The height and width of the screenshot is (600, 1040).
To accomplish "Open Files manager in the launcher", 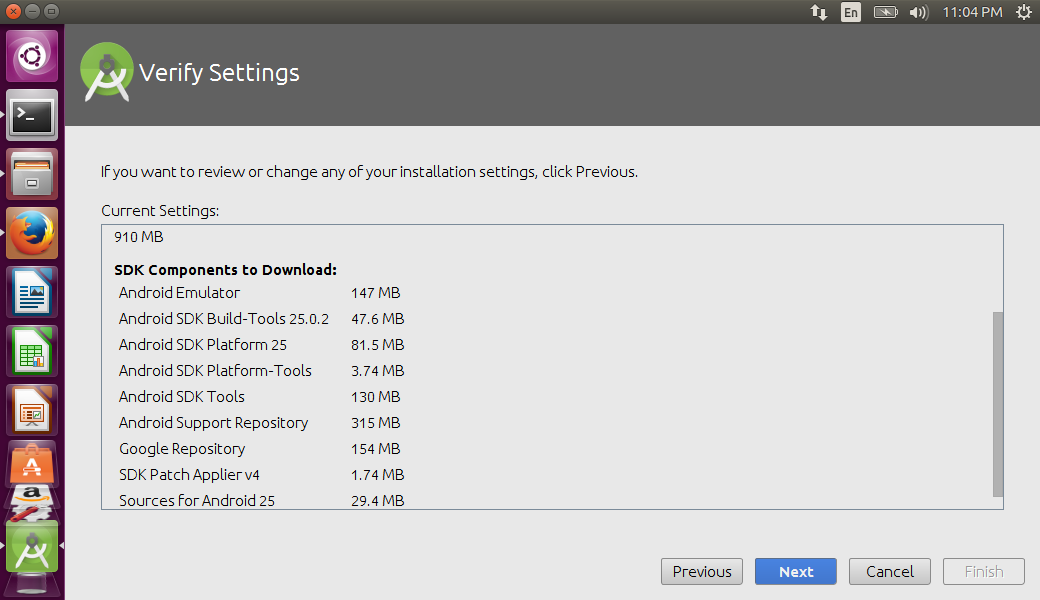I will [32, 174].
